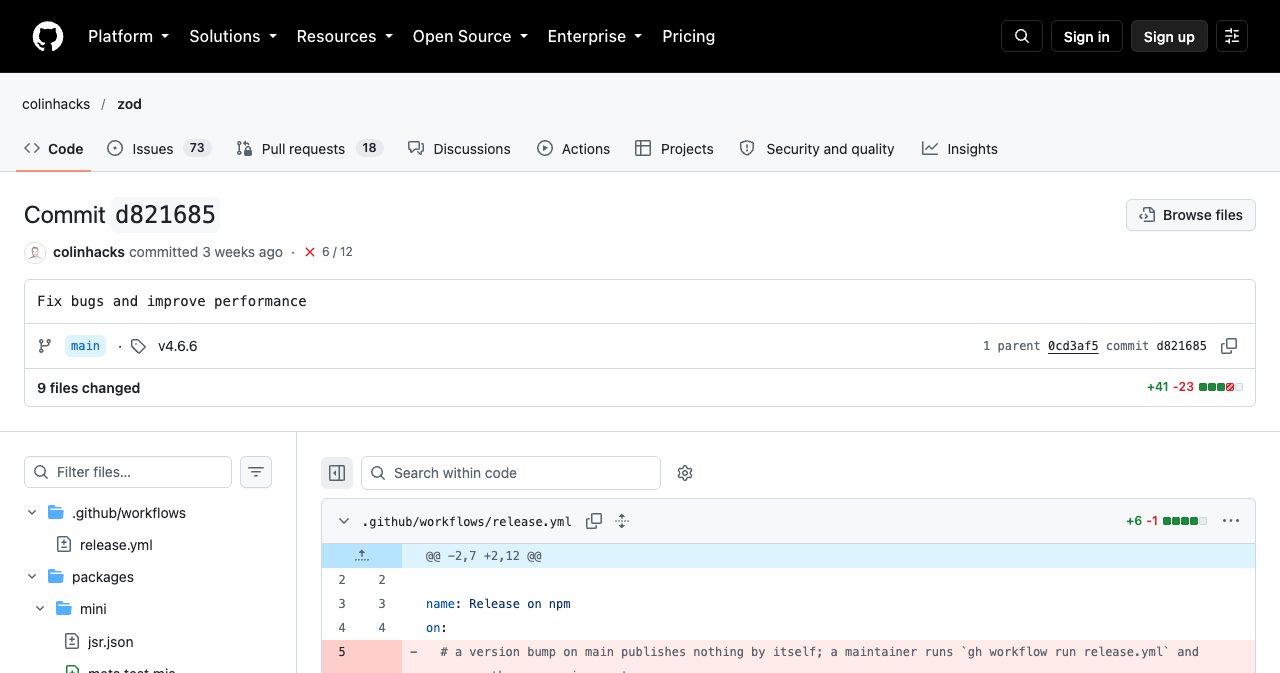This screenshot has width=1280, height=673.
Task: Click the 'name: Release on npm' diff line
Action: (x=498, y=604)
